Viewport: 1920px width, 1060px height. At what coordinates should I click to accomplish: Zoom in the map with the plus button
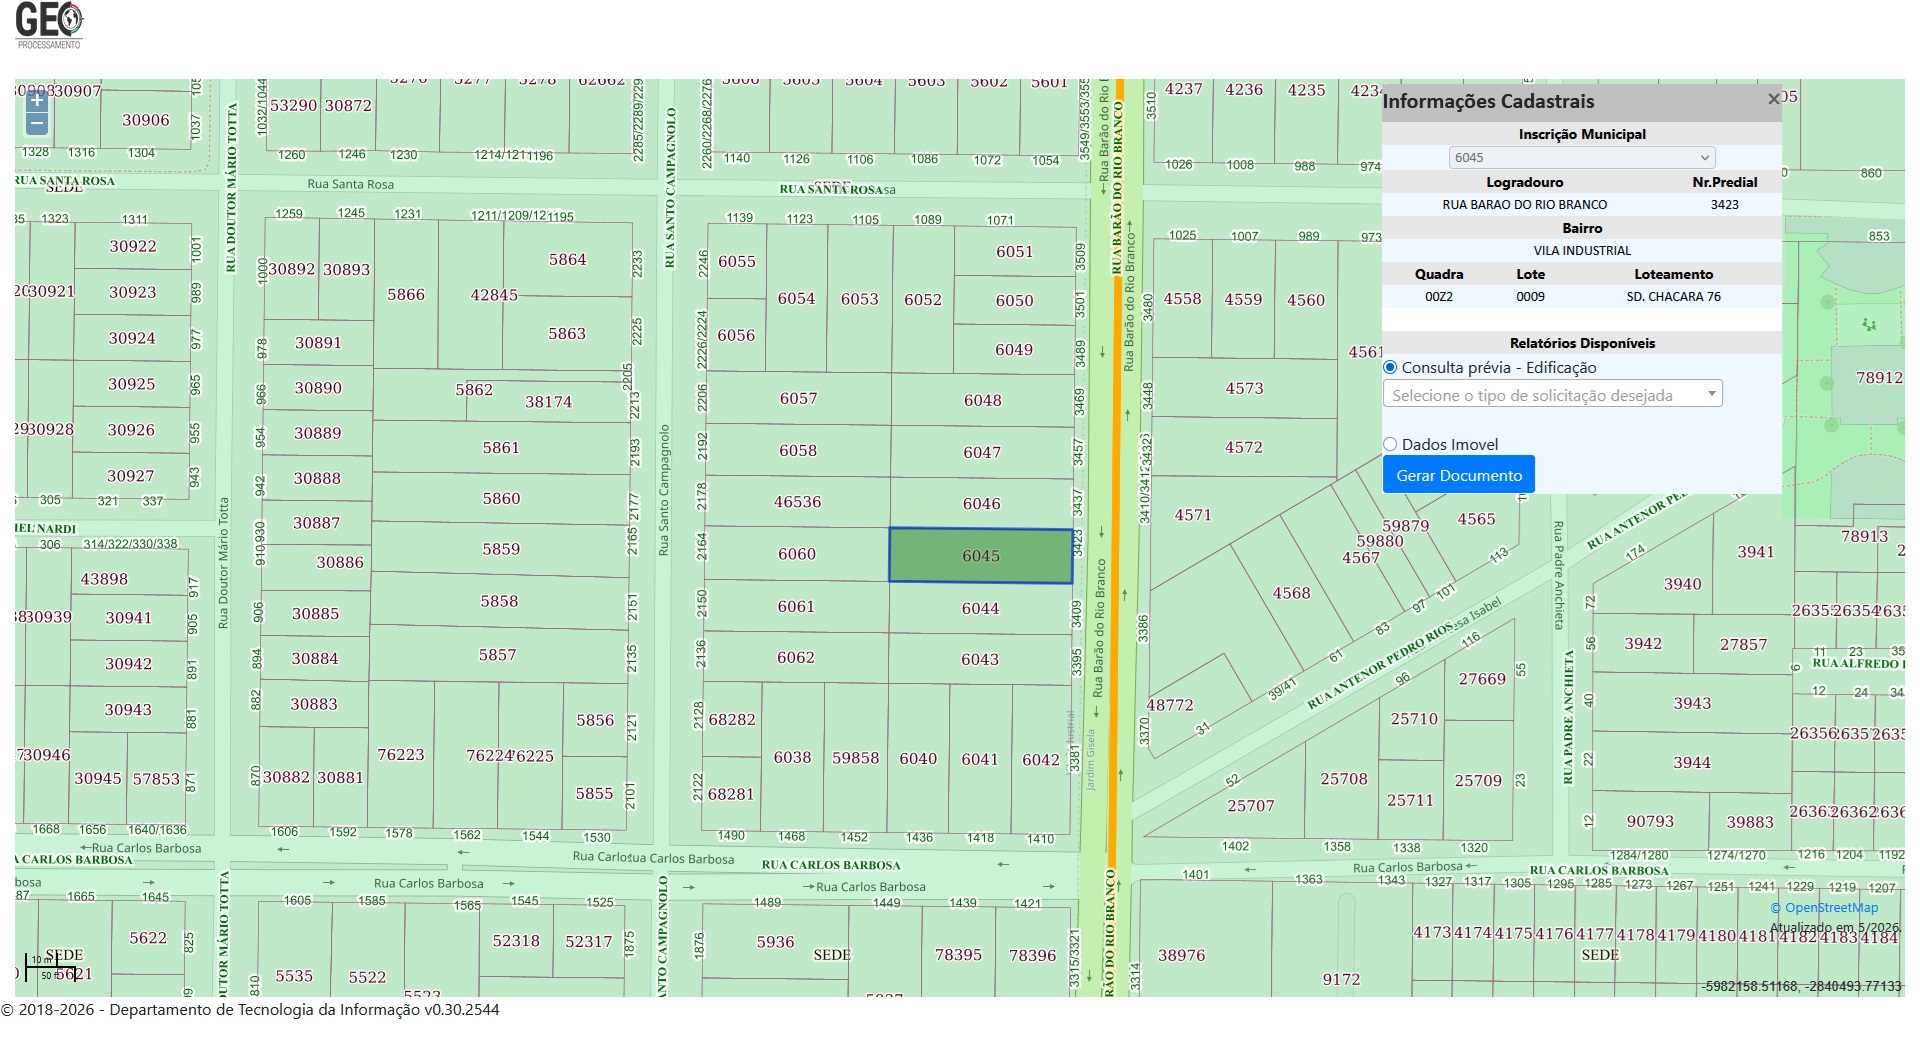(37, 100)
